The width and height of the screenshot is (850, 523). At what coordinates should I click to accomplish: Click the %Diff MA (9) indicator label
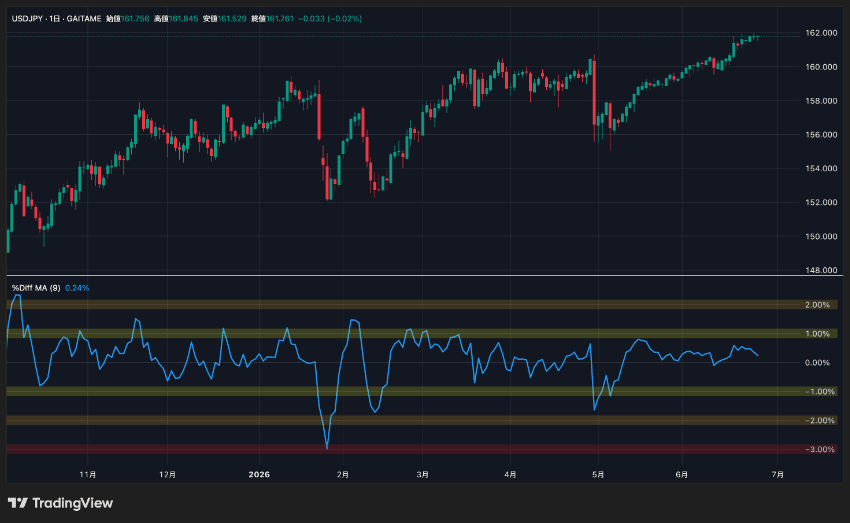(36, 288)
